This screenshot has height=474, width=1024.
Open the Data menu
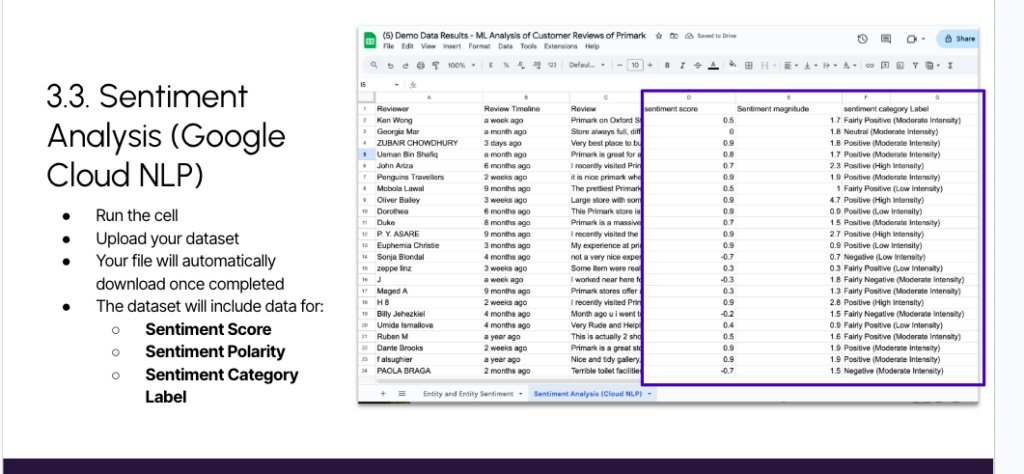[x=505, y=46]
